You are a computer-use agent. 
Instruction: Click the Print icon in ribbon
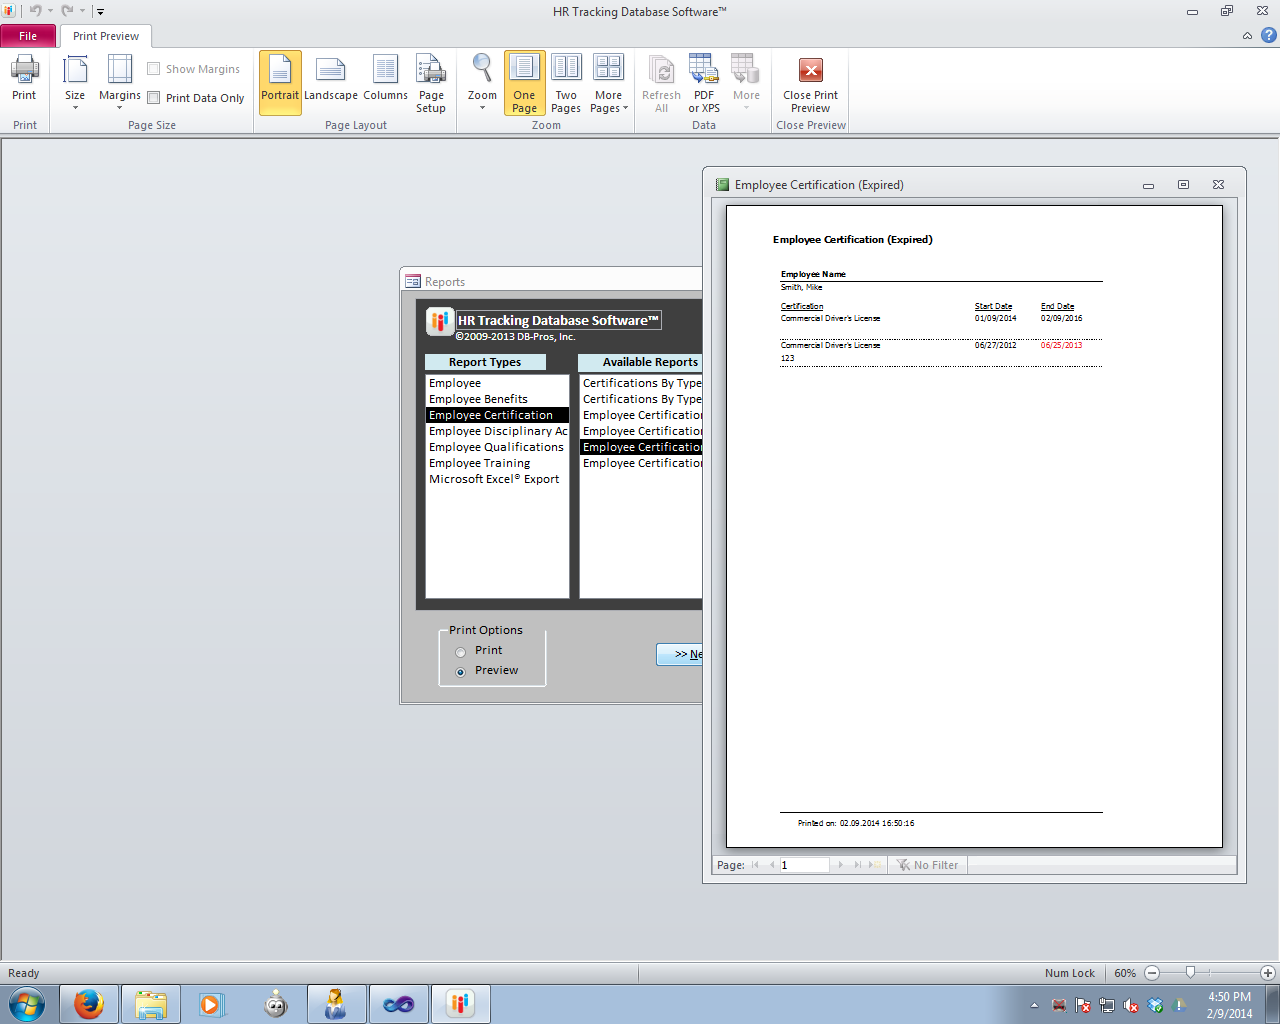click(x=24, y=78)
